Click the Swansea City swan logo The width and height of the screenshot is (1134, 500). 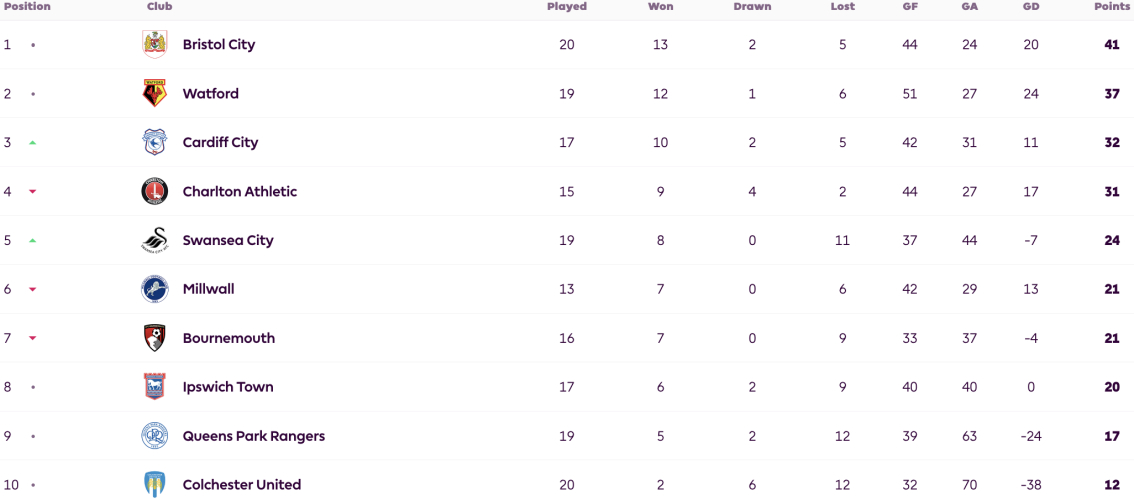pos(154,240)
